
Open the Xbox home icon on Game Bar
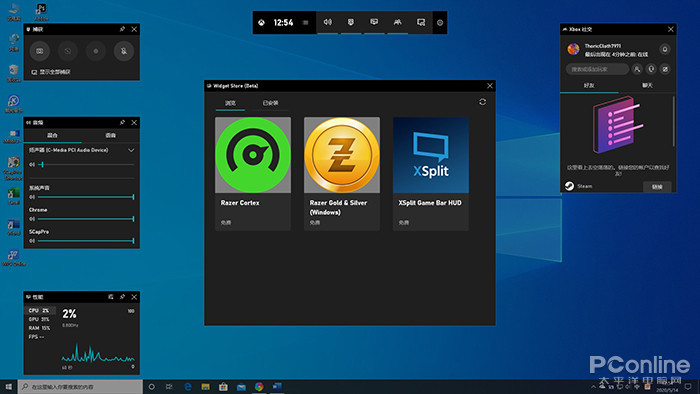(x=262, y=23)
